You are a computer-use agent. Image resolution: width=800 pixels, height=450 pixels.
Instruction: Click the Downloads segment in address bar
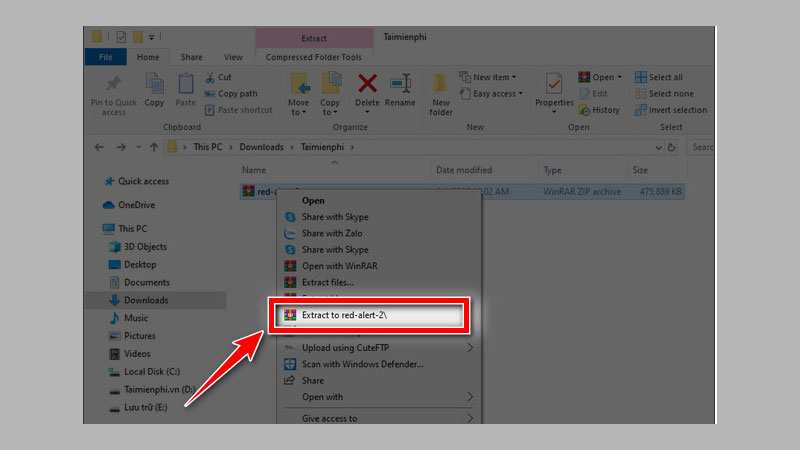[261, 147]
